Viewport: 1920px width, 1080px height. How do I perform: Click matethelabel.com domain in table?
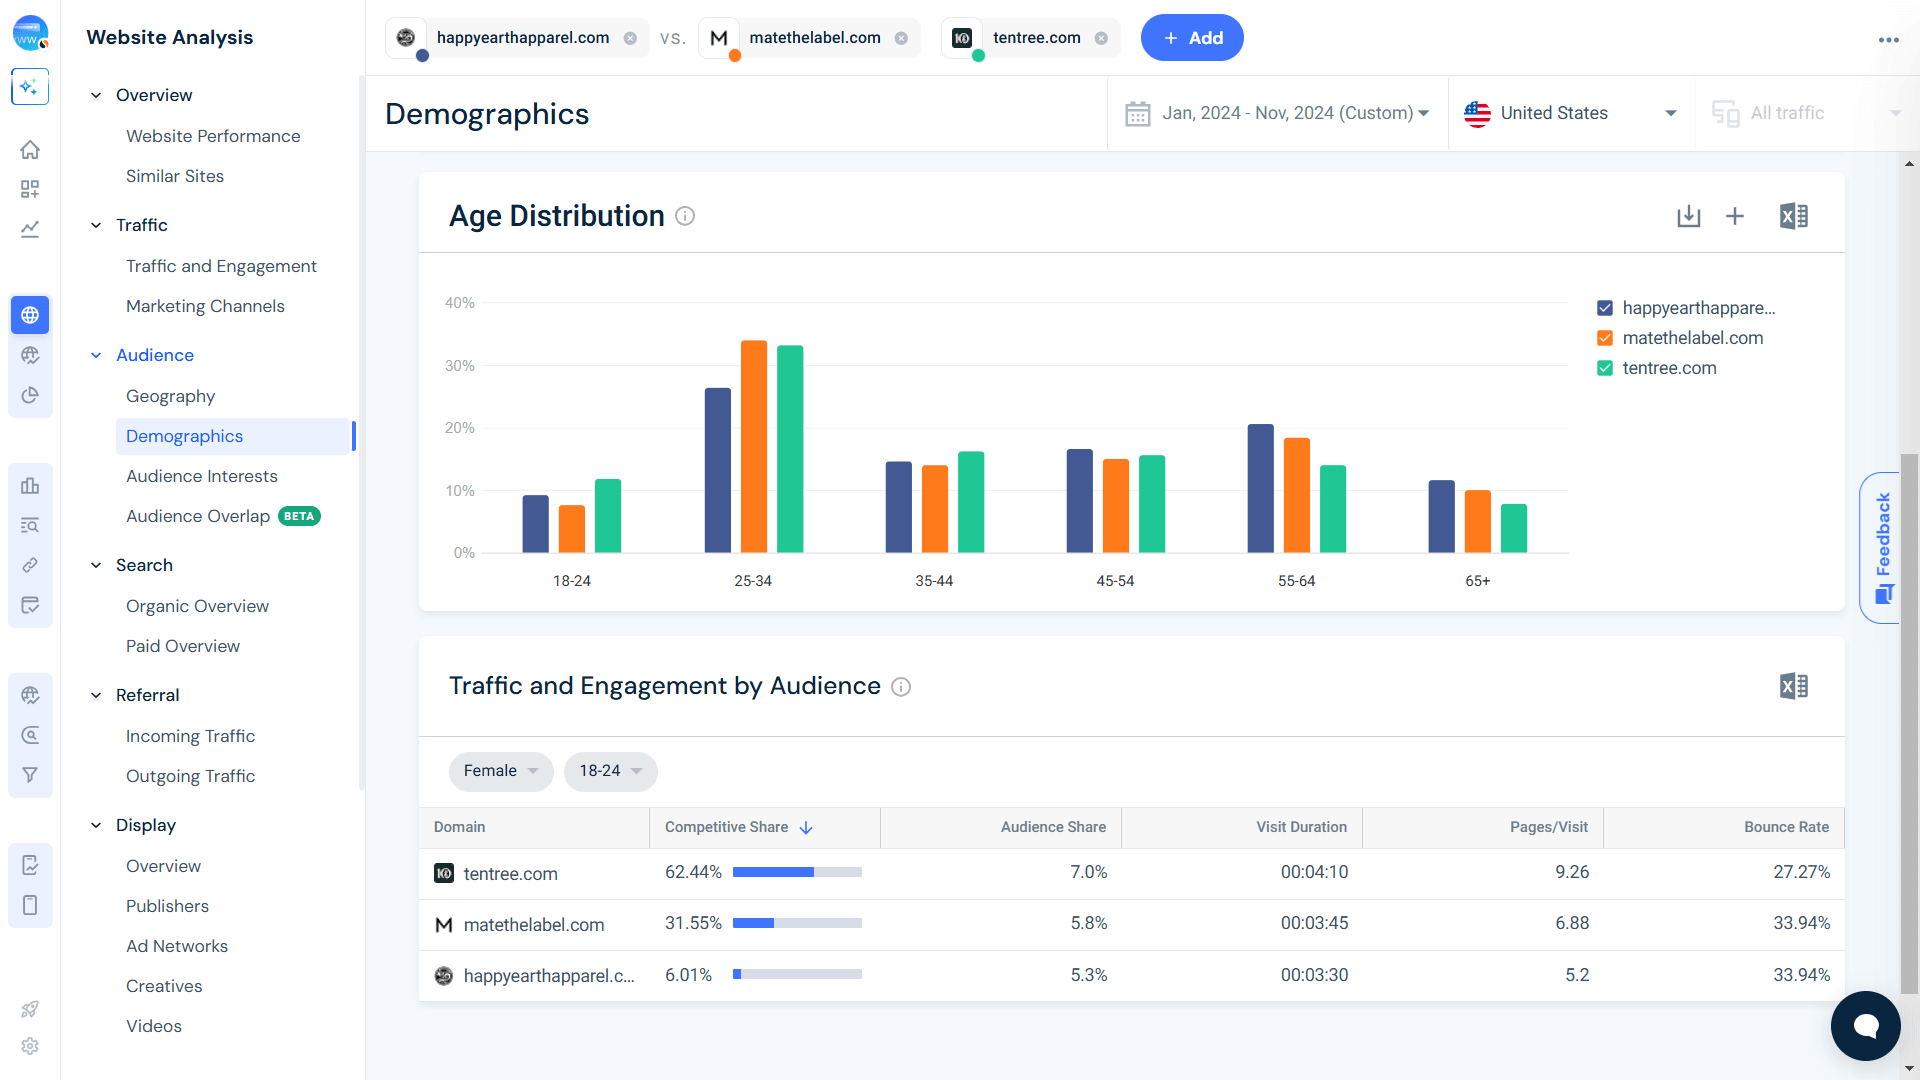click(534, 925)
